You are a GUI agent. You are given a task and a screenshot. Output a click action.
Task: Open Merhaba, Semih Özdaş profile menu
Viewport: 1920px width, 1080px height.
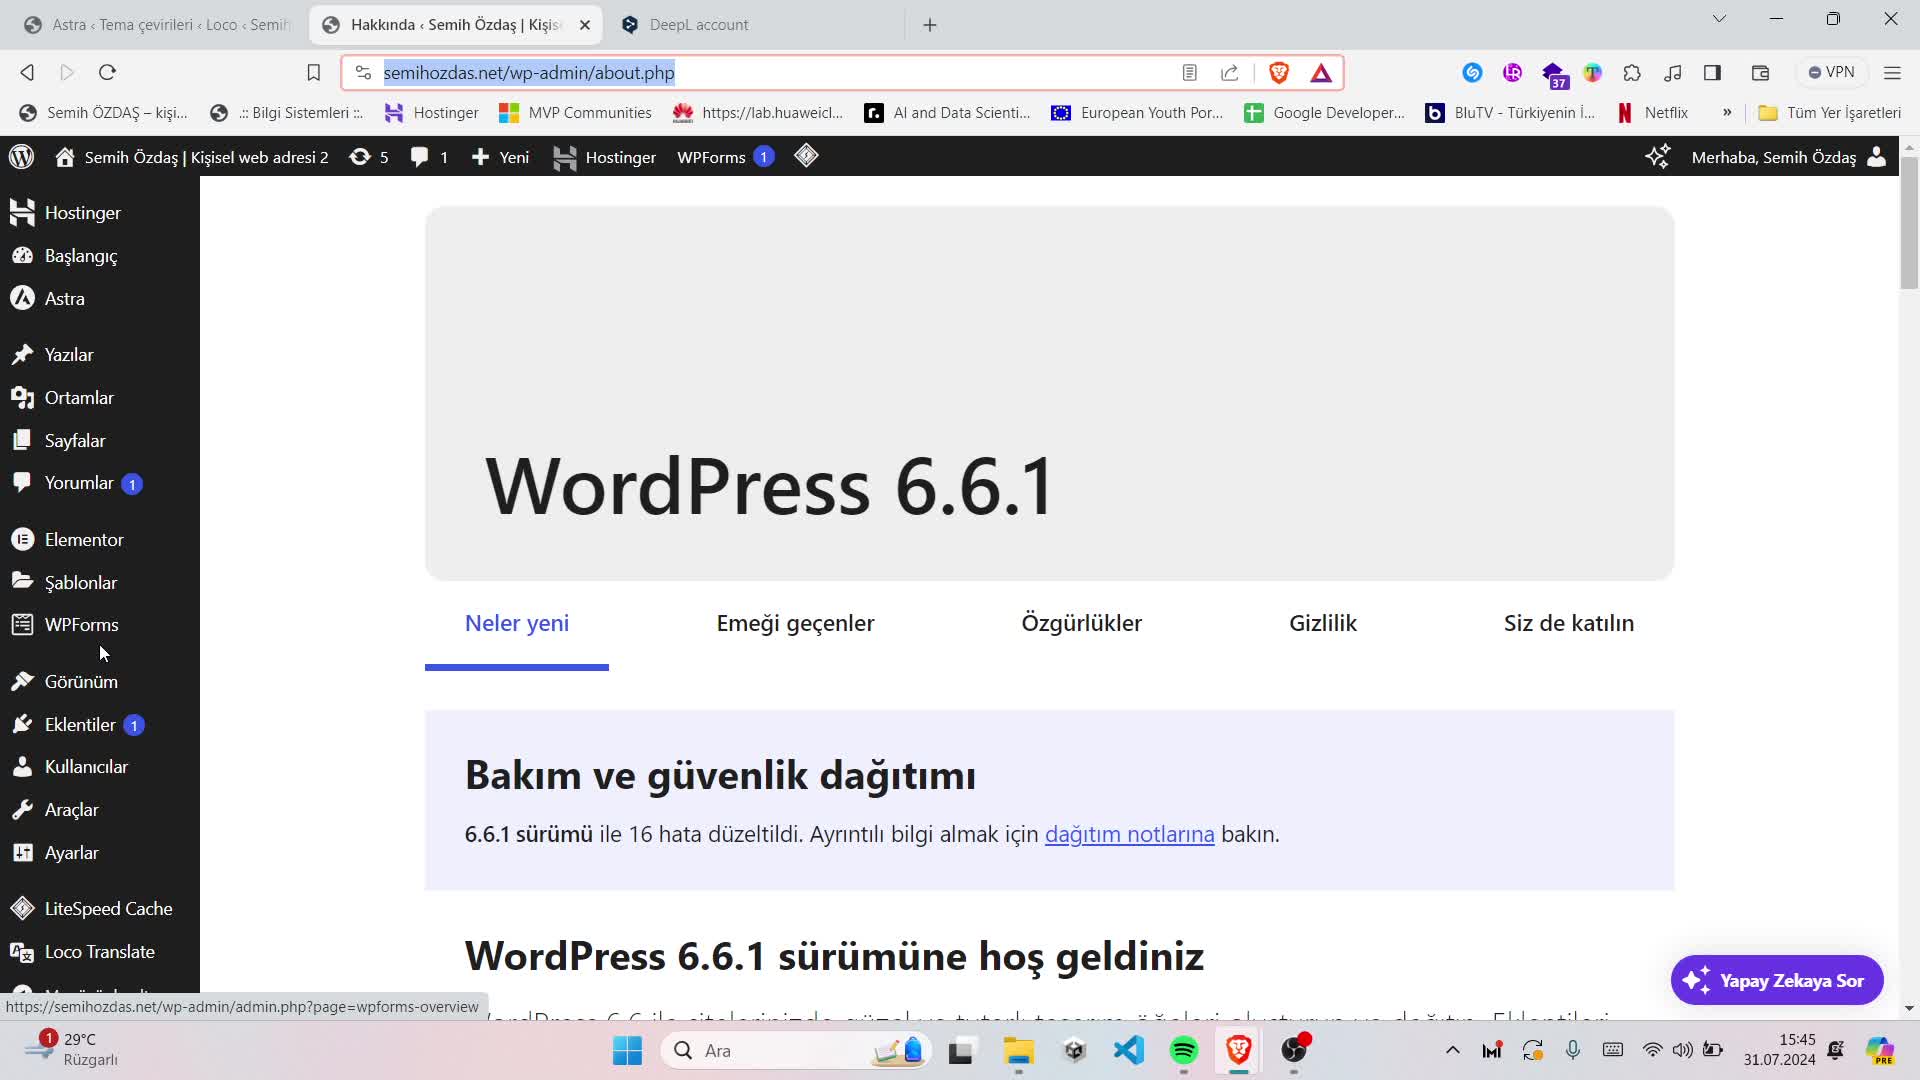[1788, 157]
